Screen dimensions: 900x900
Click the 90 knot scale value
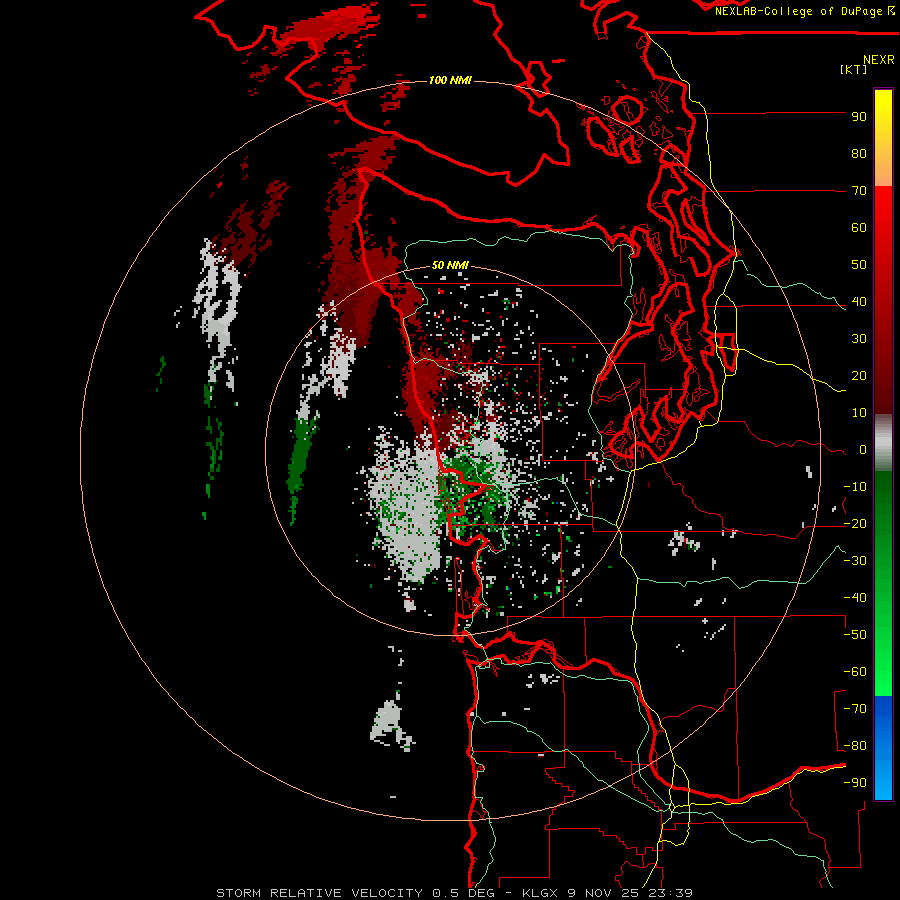[x=859, y=117]
